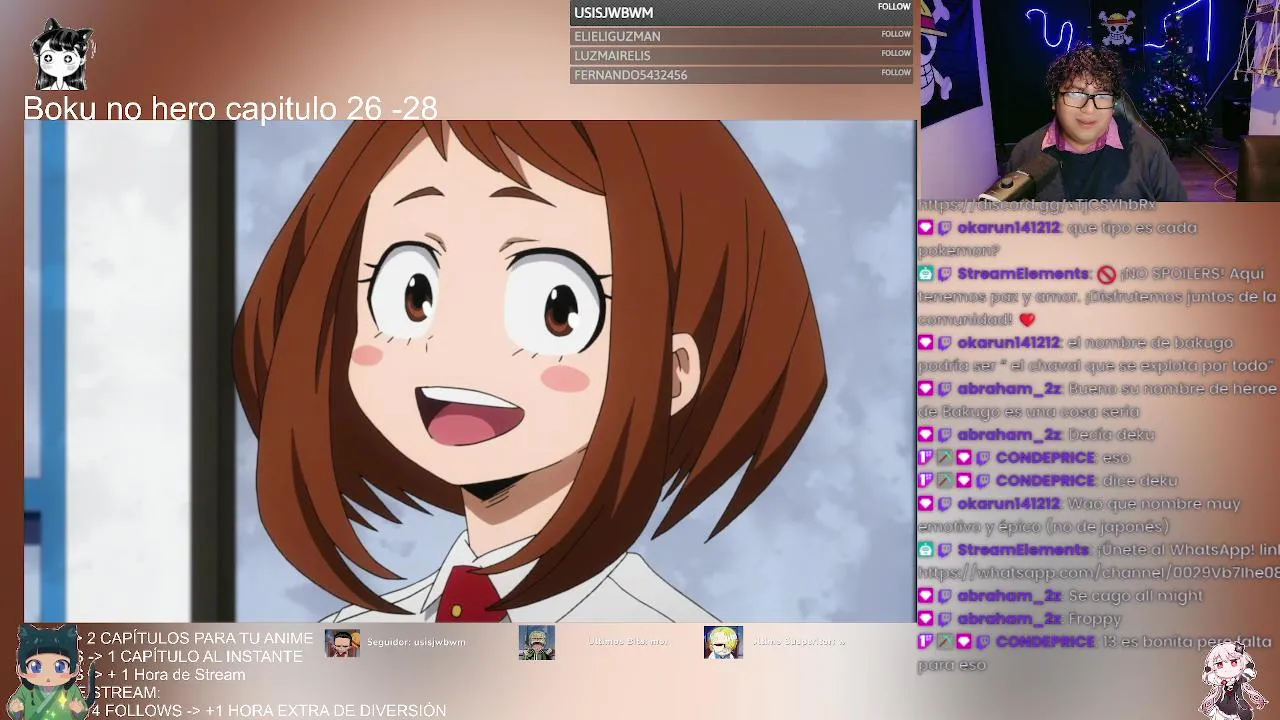Click '4 FOLLOWS -> +1 HORA EXTRA DE DIVERSIÓN'
This screenshot has height=720, width=1280.
pyautogui.click(x=268, y=710)
